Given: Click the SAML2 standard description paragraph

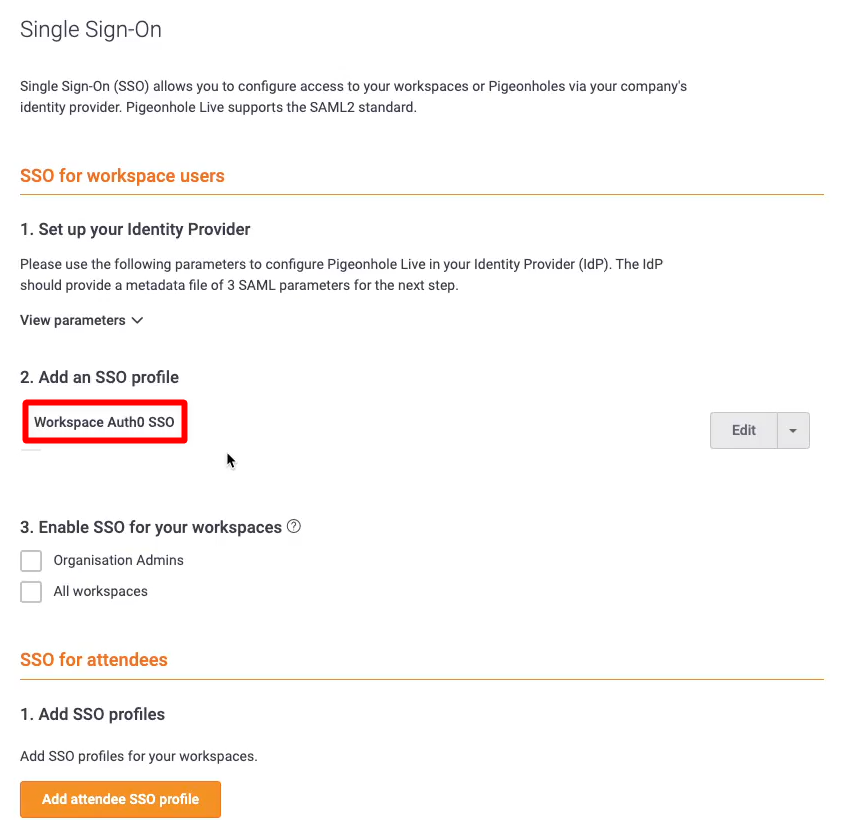Looking at the screenshot, I should 353,96.
